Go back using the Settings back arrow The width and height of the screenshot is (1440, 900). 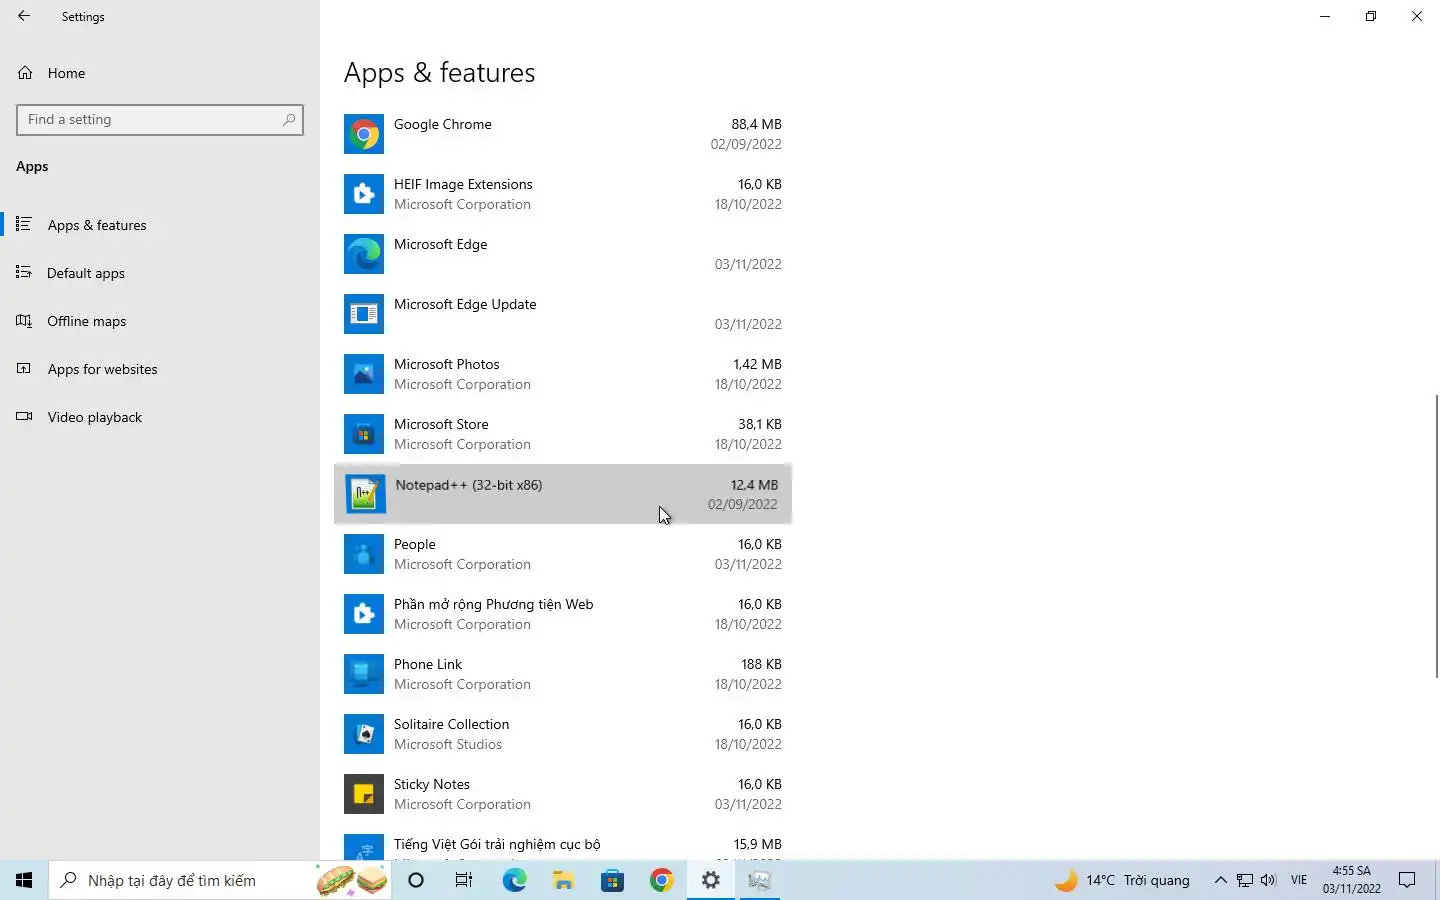click(24, 16)
